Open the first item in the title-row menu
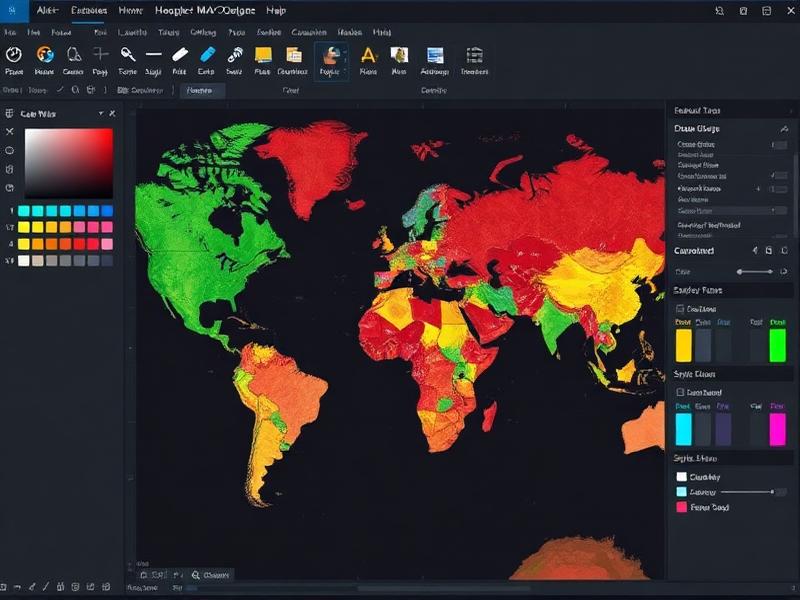The height and width of the screenshot is (600, 800). [47, 11]
